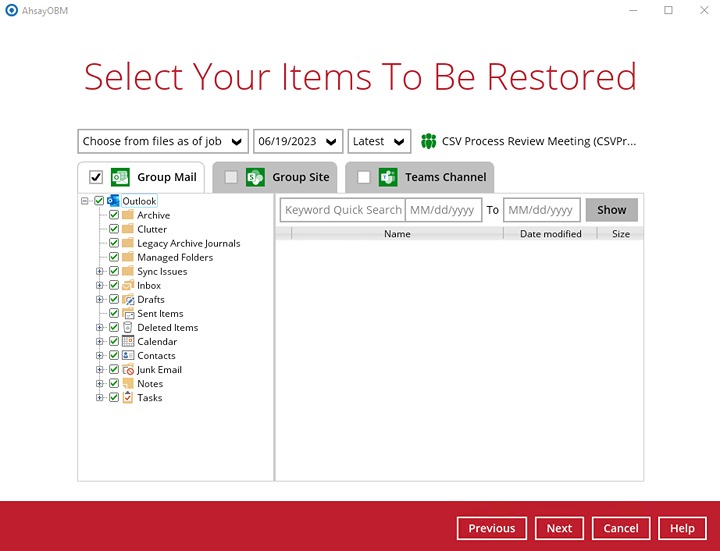Click the Junk Email folder icon
720x551 pixels.
pyautogui.click(x=128, y=370)
